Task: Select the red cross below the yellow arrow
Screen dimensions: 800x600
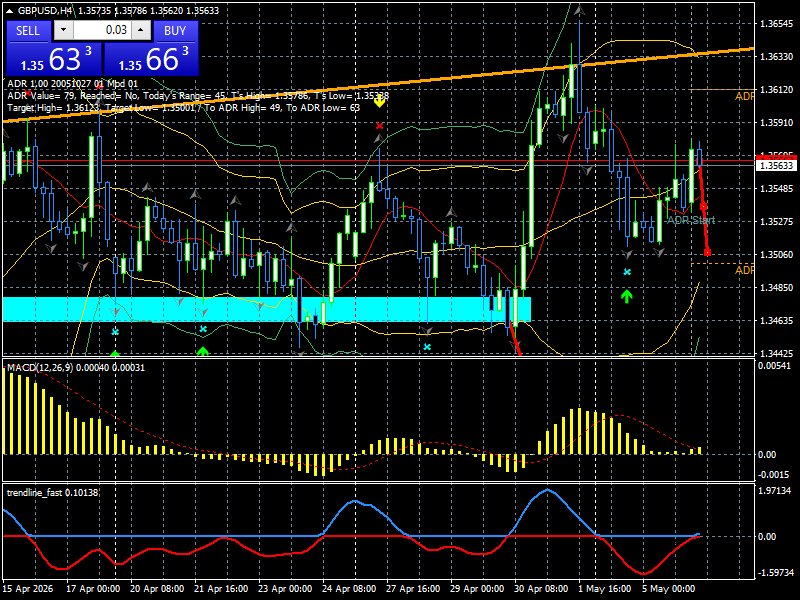Action: (x=379, y=126)
